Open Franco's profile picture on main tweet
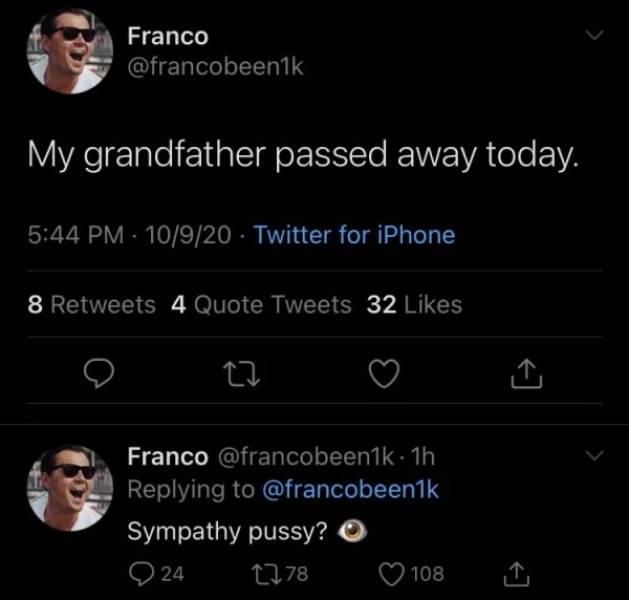Image resolution: width=629 pixels, height=600 pixels. click(x=69, y=51)
